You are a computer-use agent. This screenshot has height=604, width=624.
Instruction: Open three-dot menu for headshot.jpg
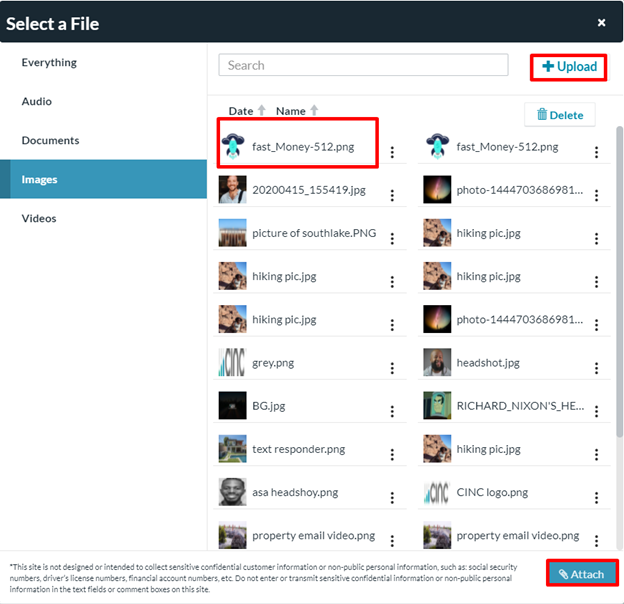coord(596,368)
